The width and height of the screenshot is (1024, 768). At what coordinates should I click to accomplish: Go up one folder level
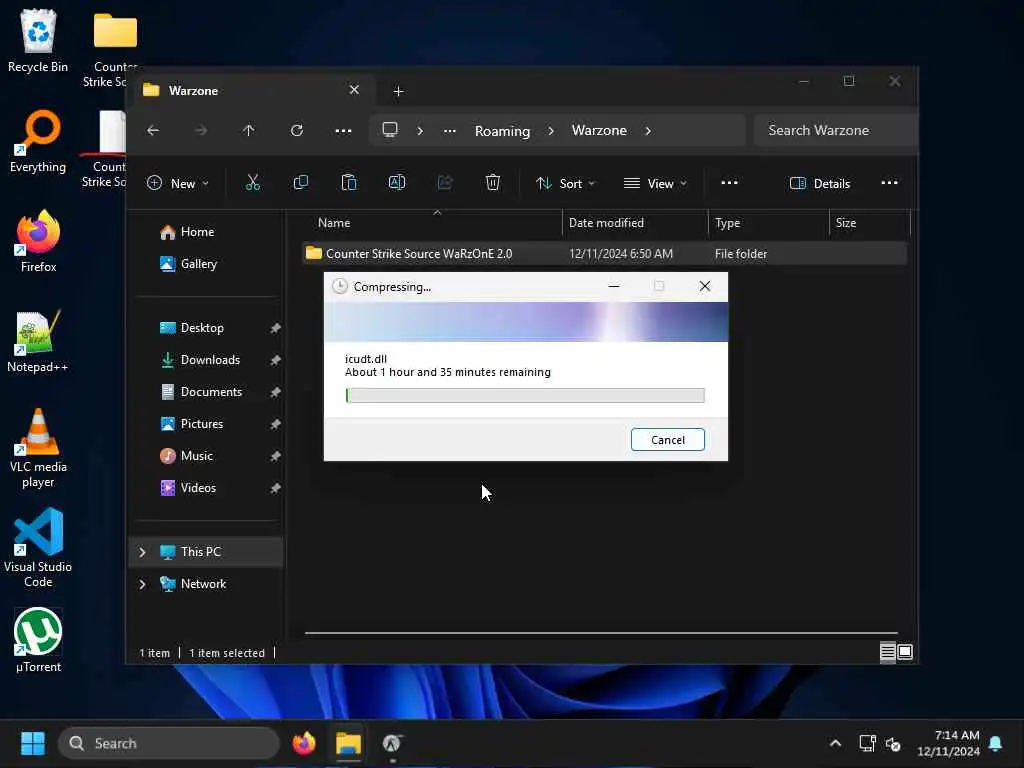[248, 131]
